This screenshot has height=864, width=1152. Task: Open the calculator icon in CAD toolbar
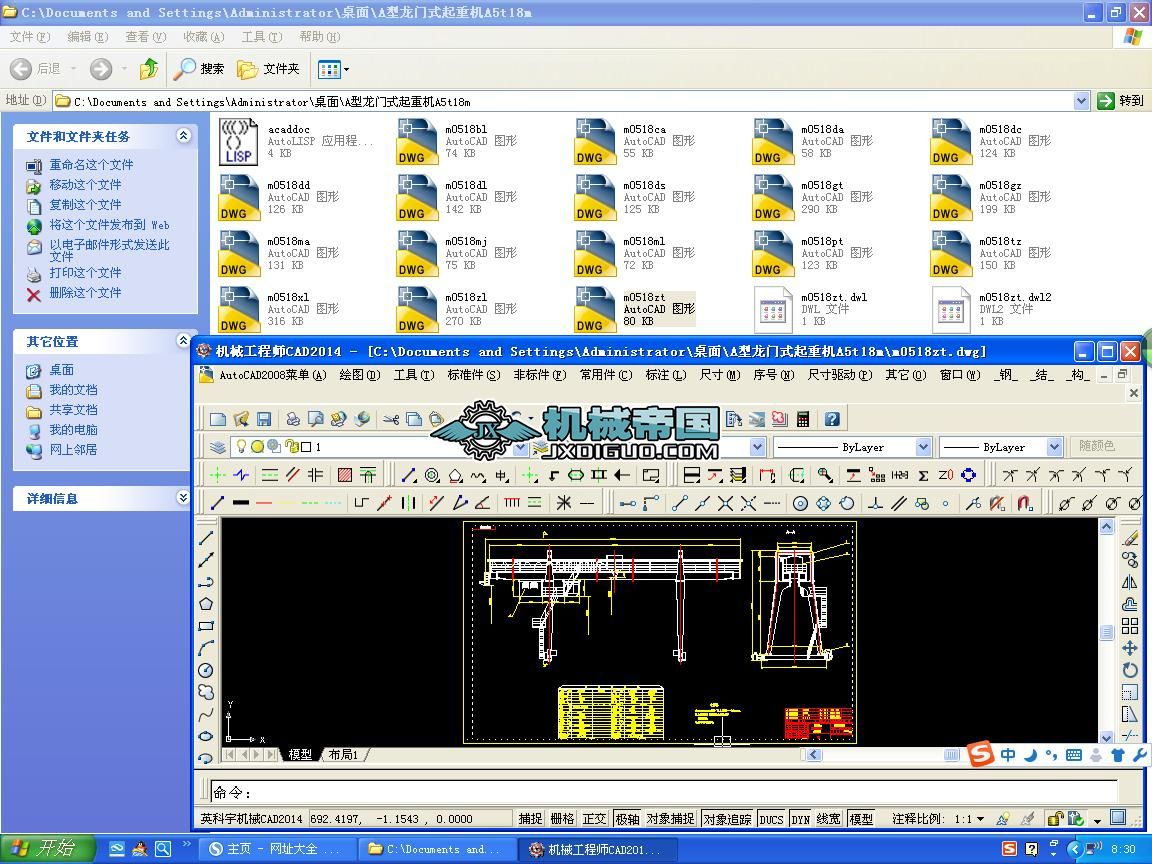point(803,420)
